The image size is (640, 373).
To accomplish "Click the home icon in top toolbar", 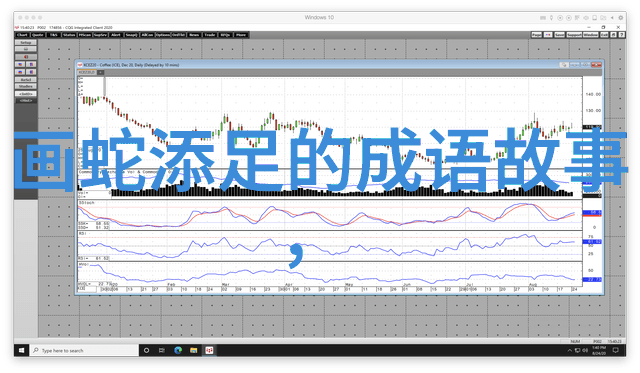I will [613, 35].
